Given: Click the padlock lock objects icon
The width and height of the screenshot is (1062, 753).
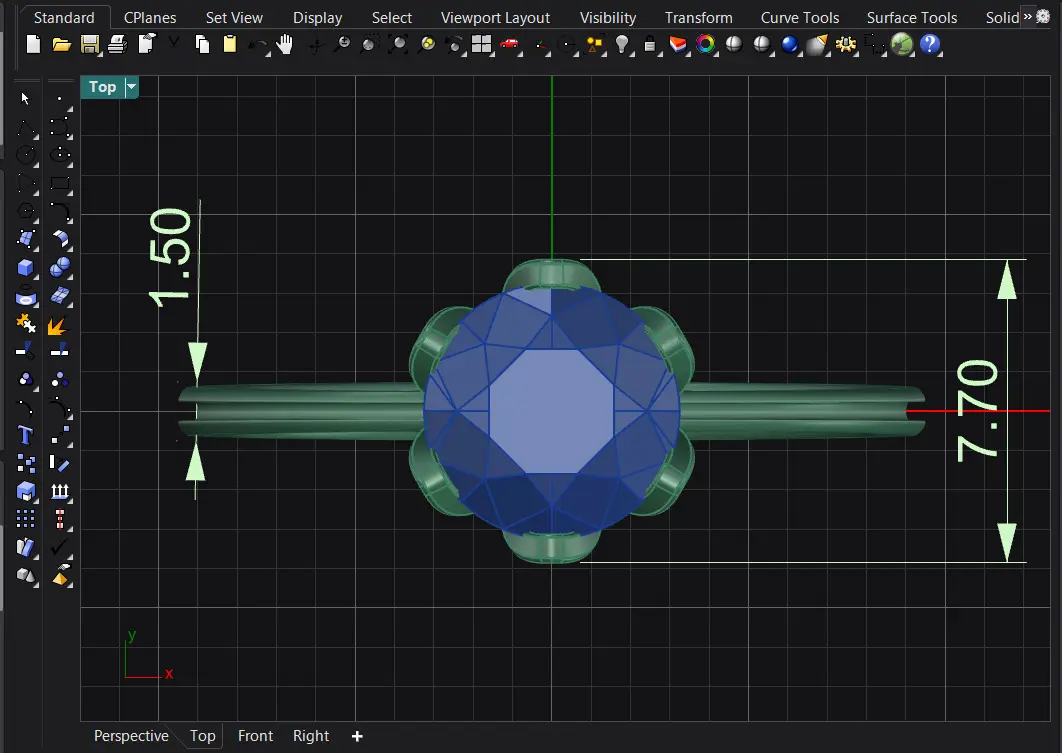Looking at the screenshot, I should tap(650, 45).
